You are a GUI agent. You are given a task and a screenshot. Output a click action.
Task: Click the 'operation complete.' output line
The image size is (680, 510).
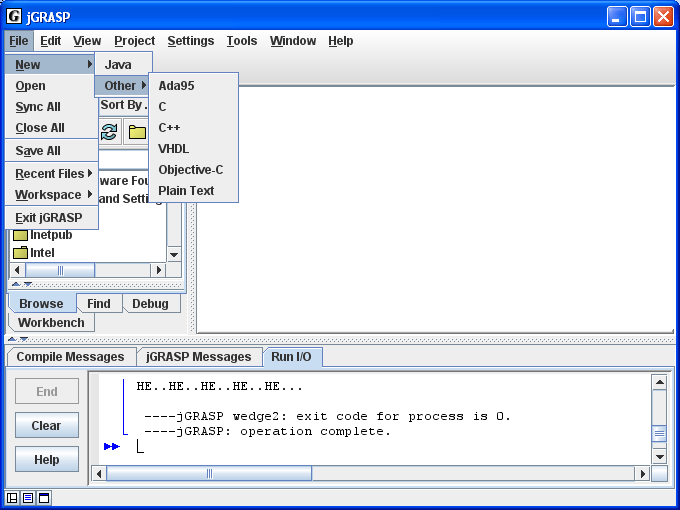click(267, 432)
